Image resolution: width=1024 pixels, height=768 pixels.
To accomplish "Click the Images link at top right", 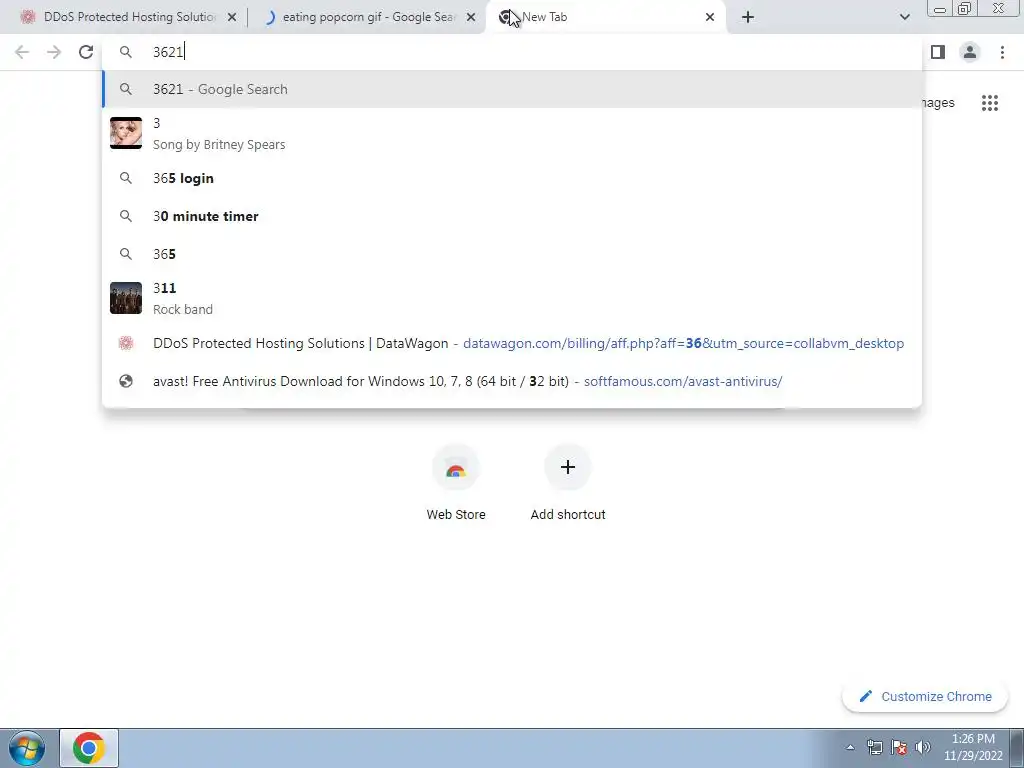I will (x=938, y=103).
